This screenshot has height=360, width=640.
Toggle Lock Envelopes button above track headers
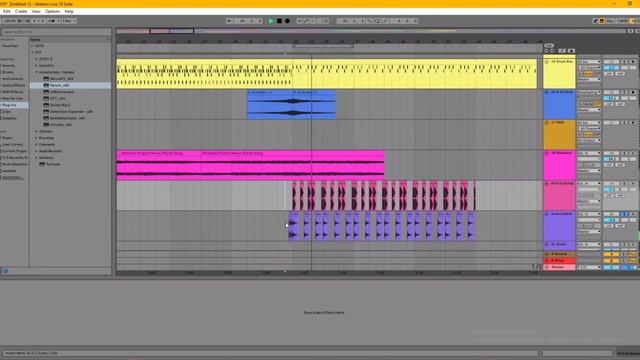(571, 51)
